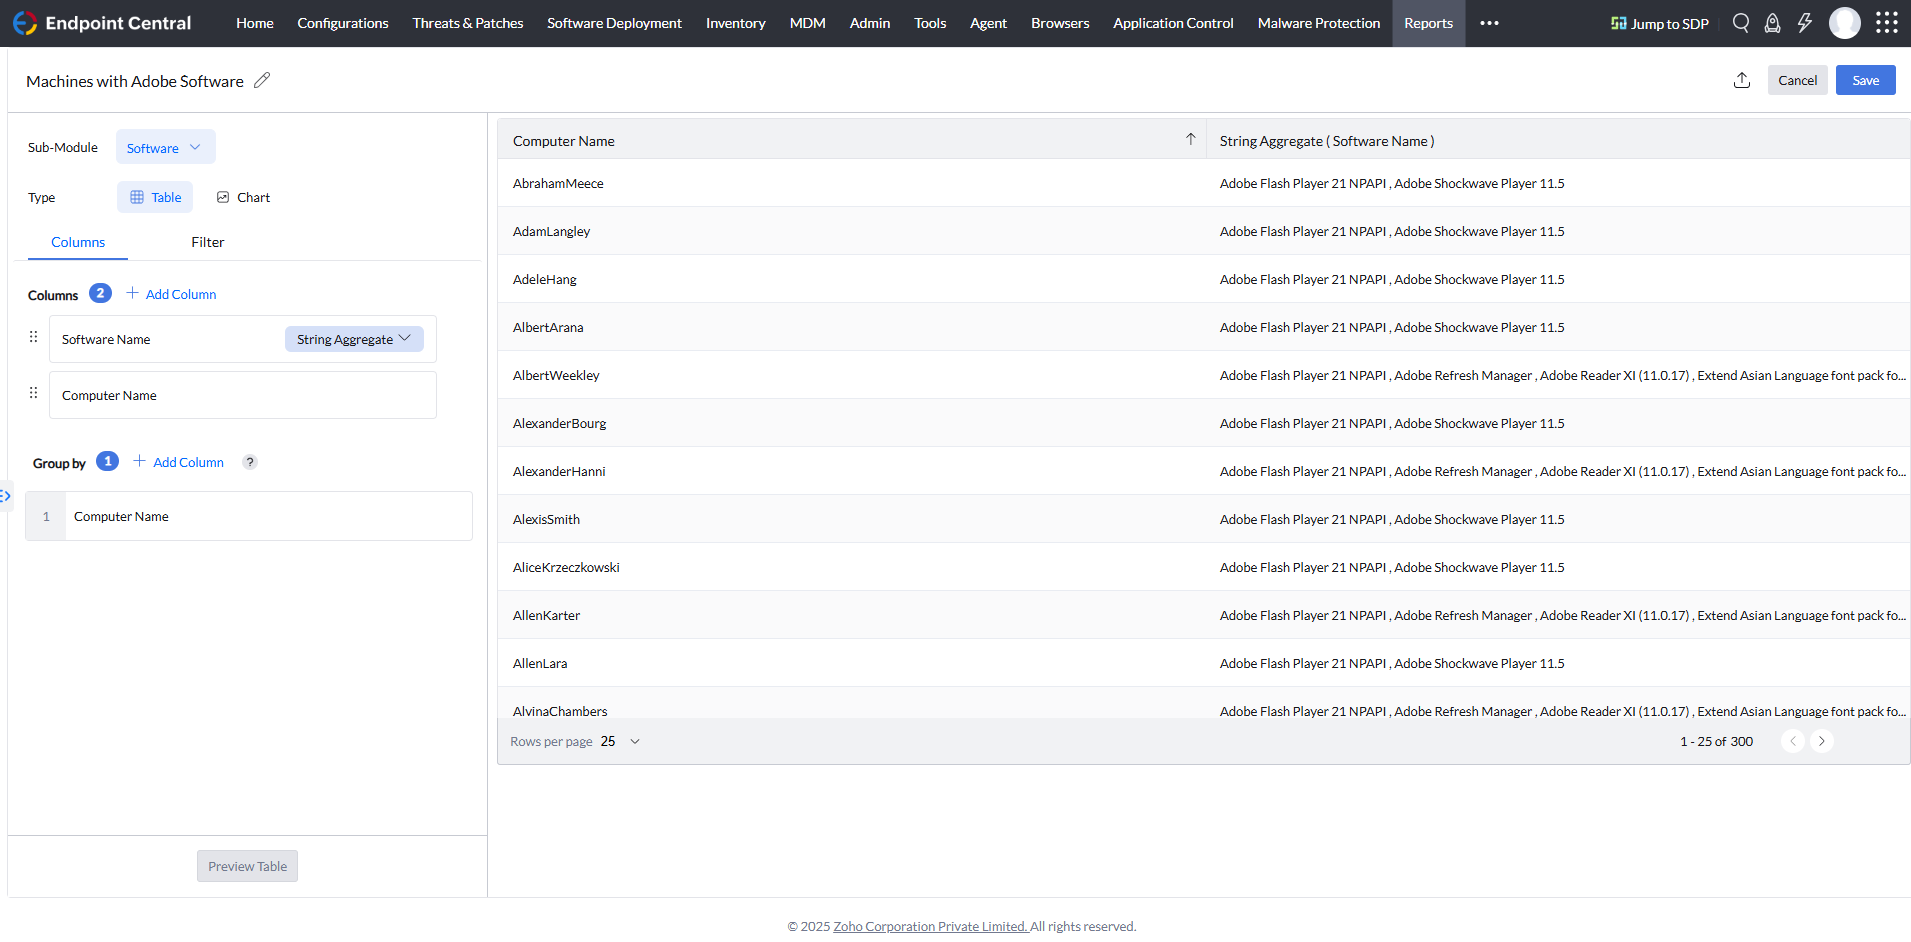The width and height of the screenshot is (1911, 942).
Task: Click the export report icon
Action: pyautogui.click(x=1741, y=80)
